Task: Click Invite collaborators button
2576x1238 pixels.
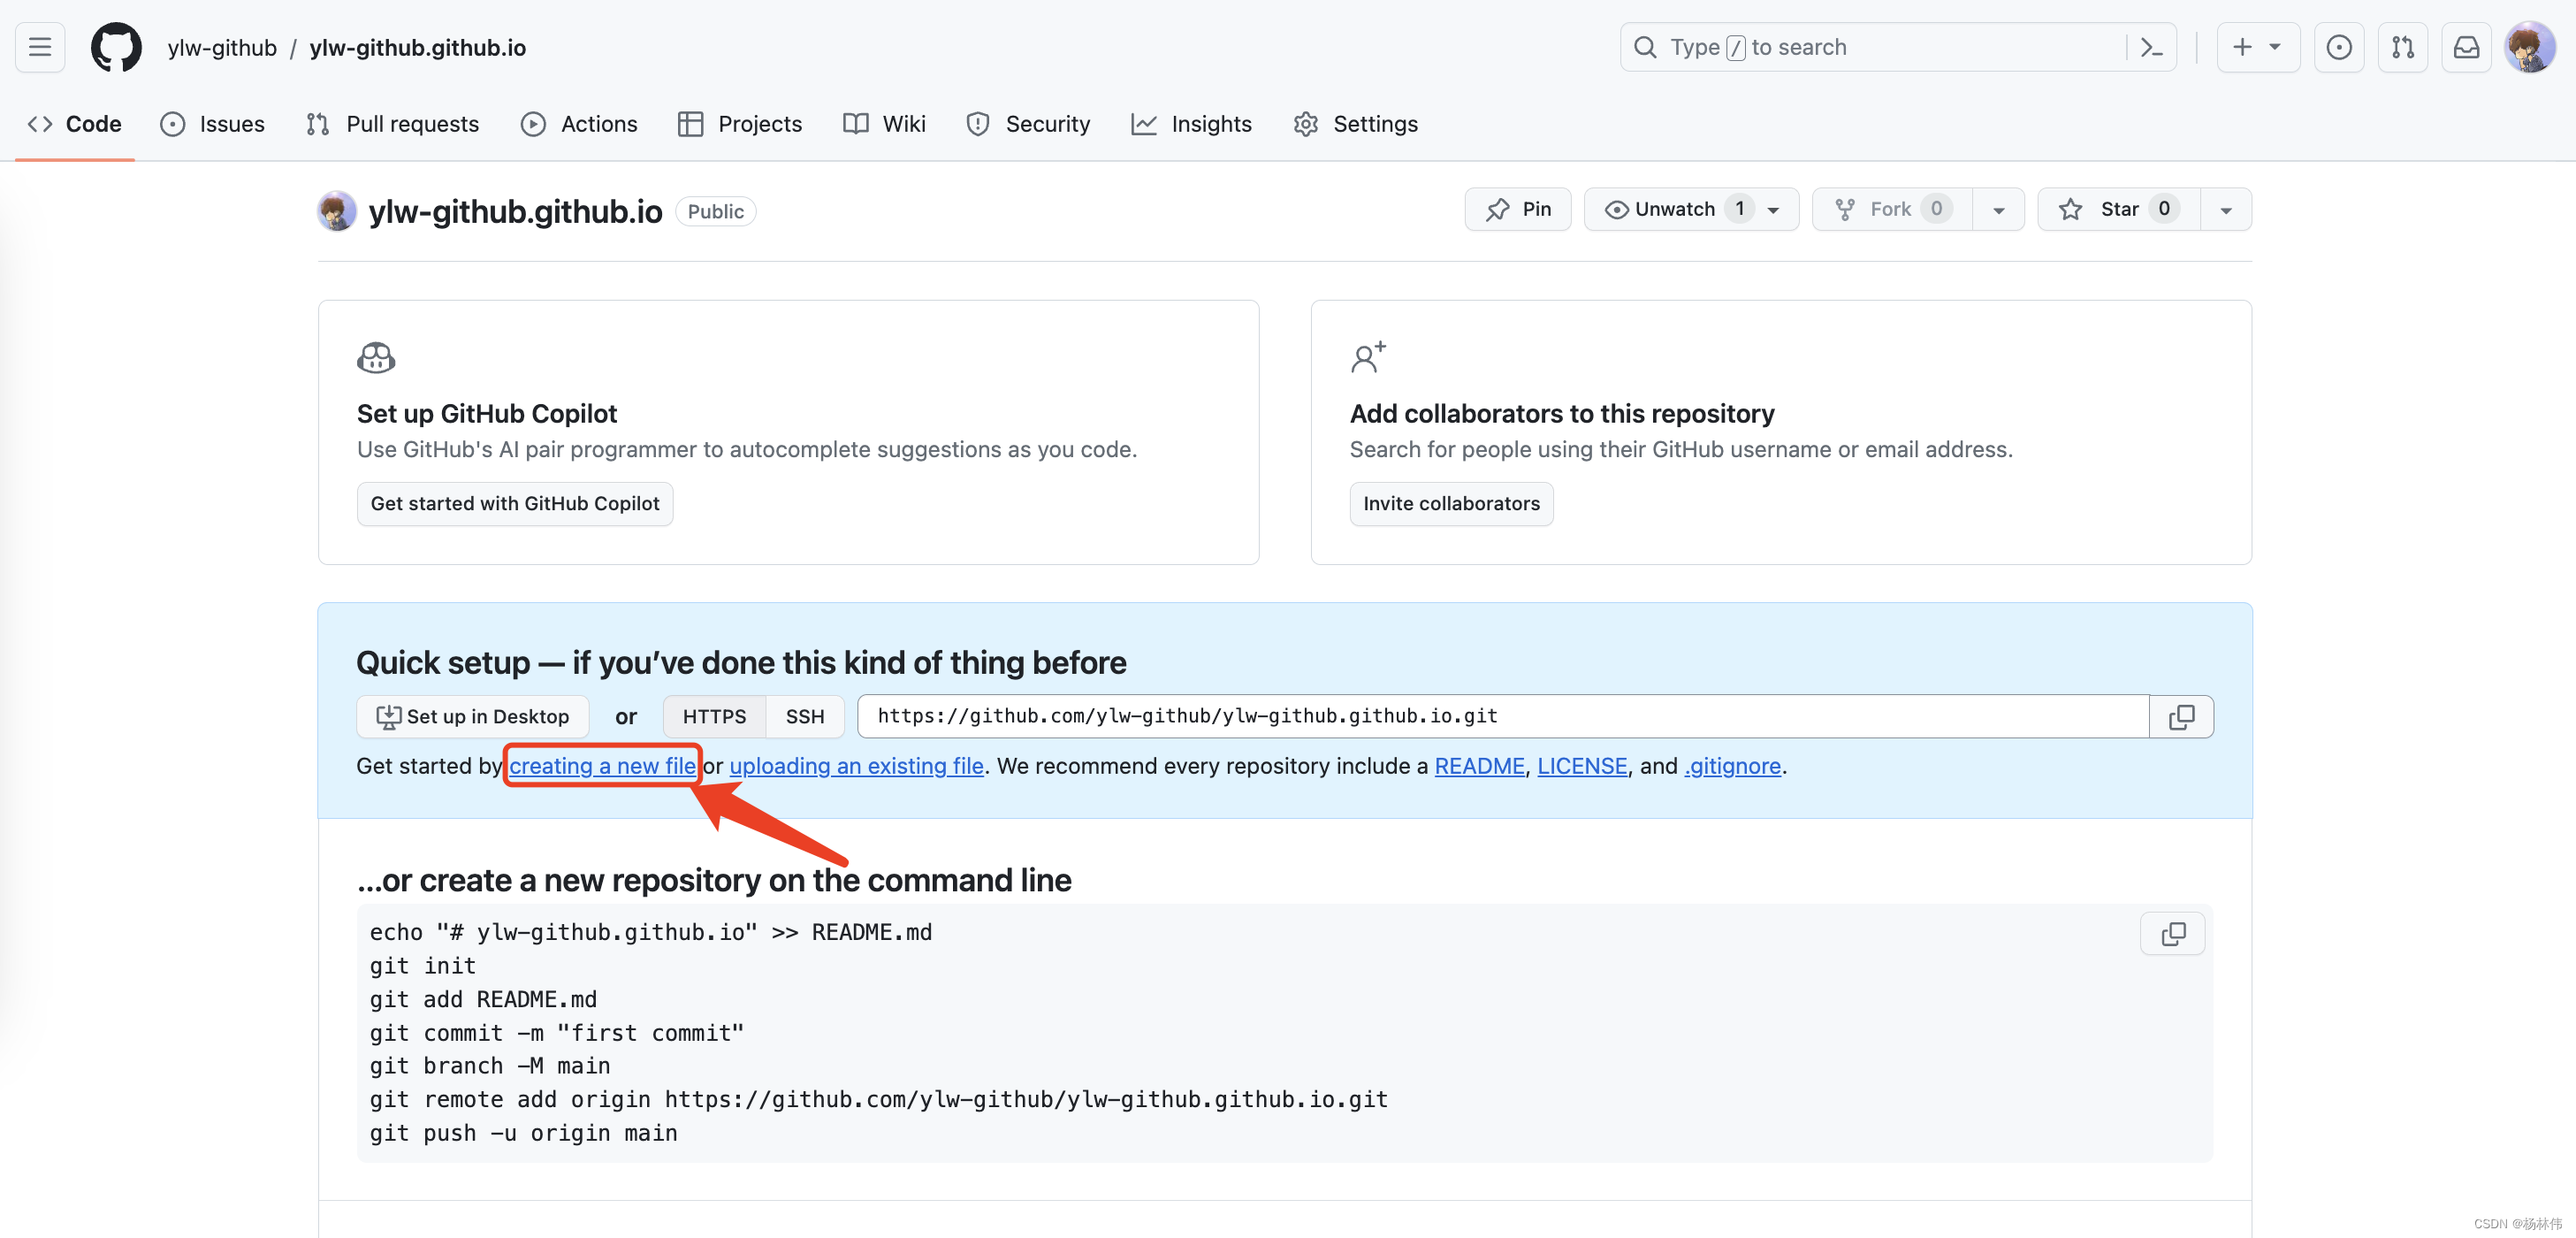Action: click(1451, 503)
